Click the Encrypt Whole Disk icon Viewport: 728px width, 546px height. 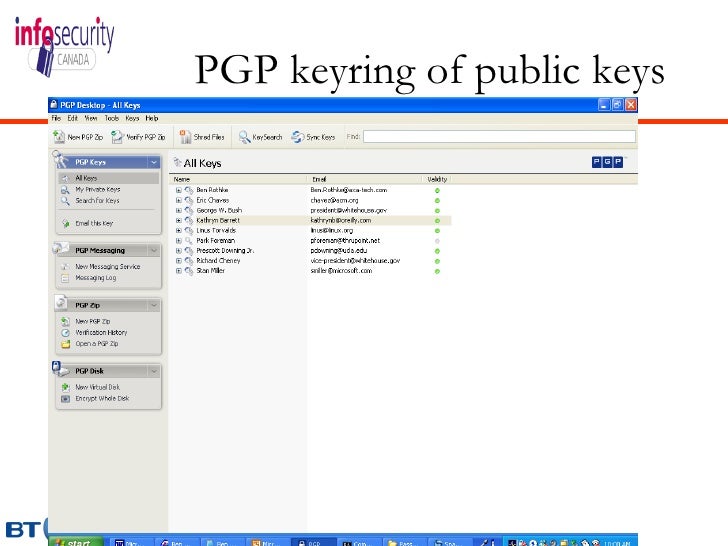[65, 398]
